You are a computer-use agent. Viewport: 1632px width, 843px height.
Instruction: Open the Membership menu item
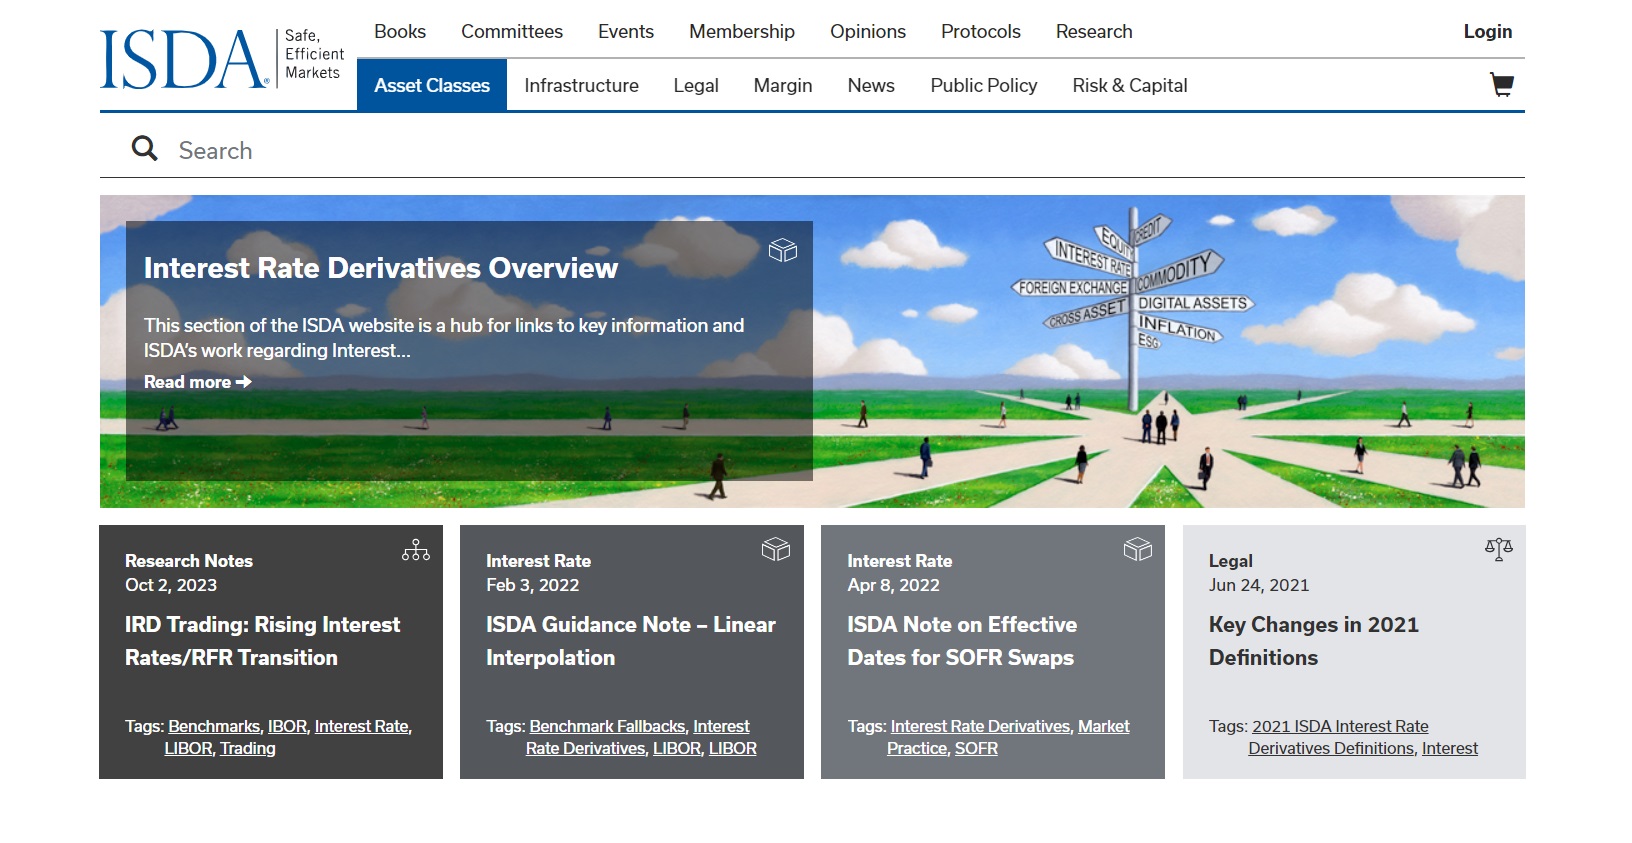point(741,32)
